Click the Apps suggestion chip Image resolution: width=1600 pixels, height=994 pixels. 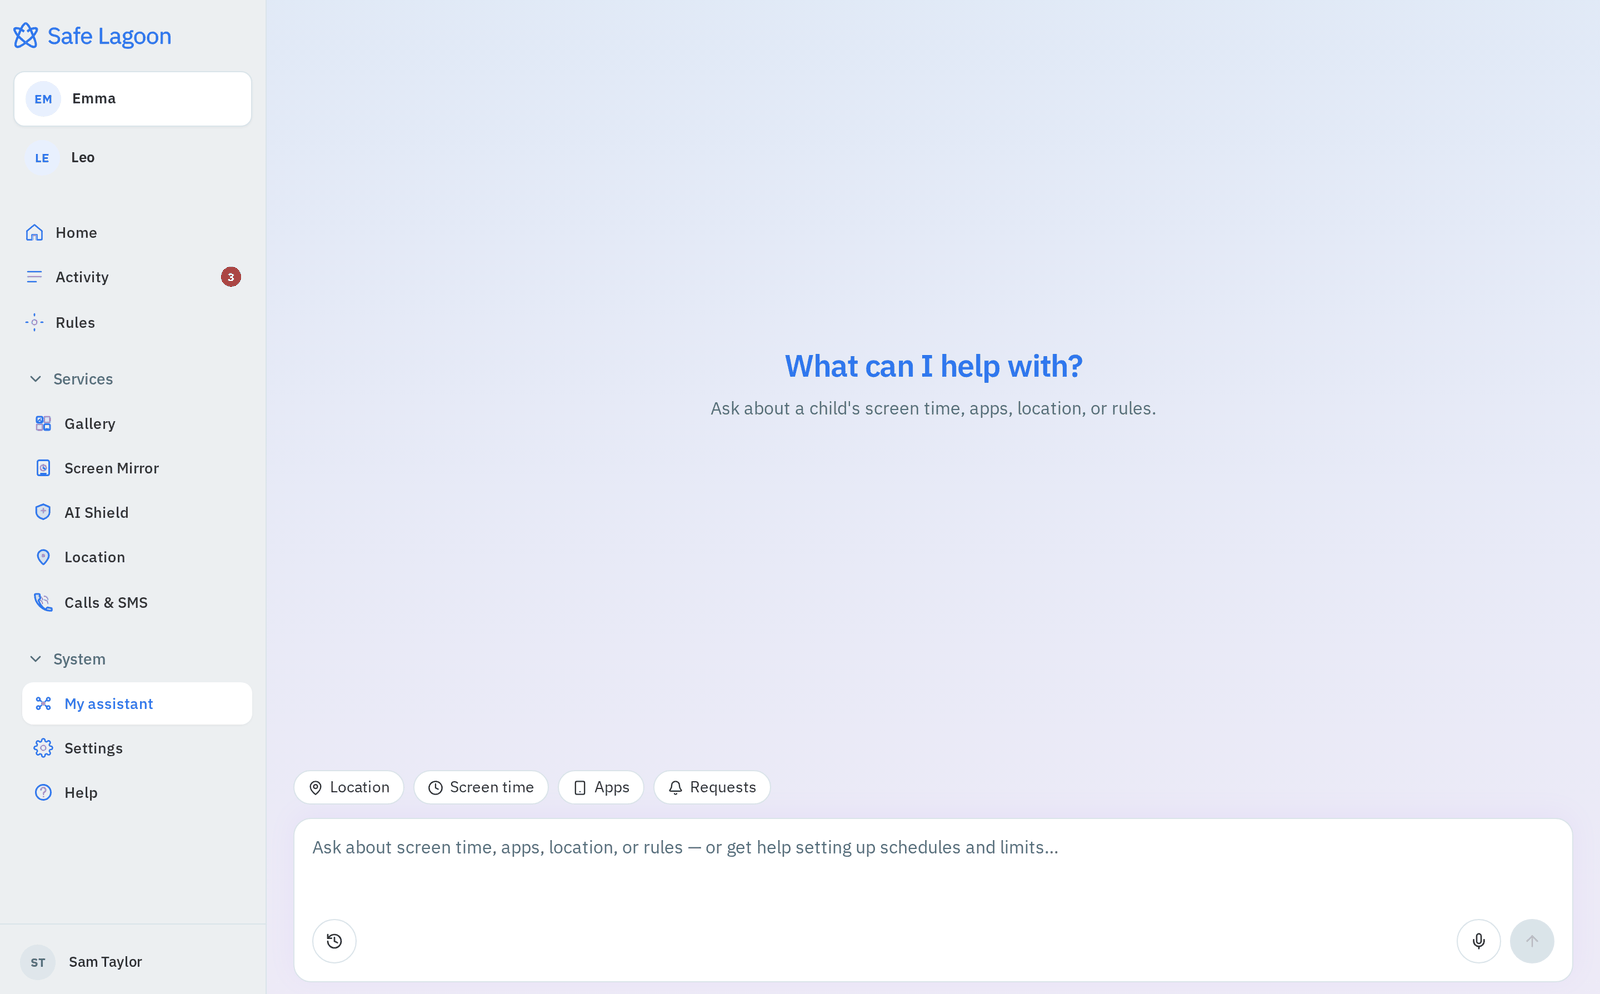[x=601, y=787]
